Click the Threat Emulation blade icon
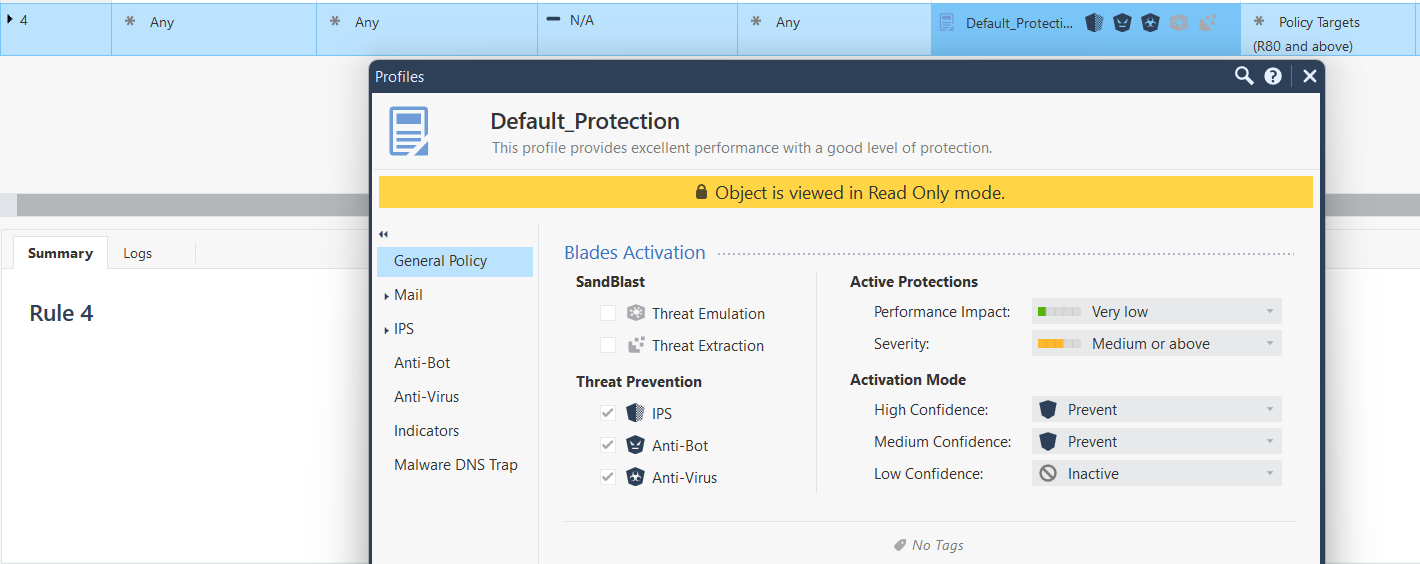 (635, 313)
